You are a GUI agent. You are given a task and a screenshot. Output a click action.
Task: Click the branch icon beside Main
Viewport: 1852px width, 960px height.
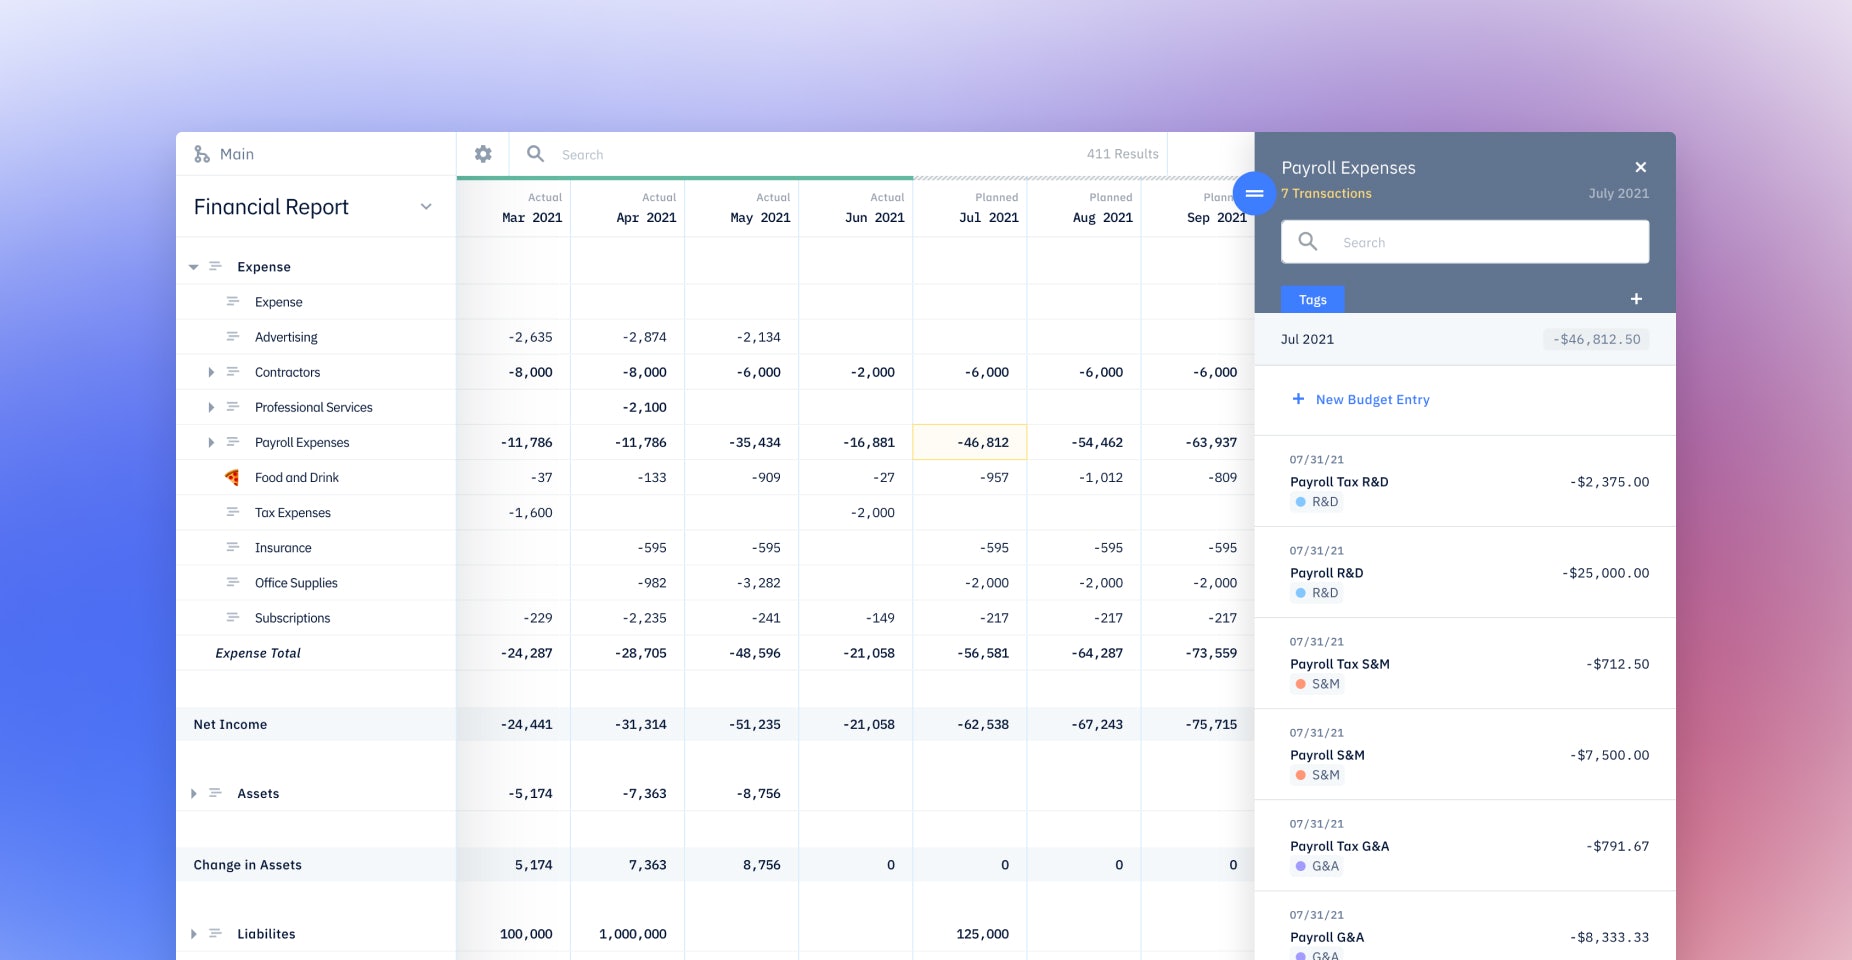pyautogui.click(x=202, y=154)
